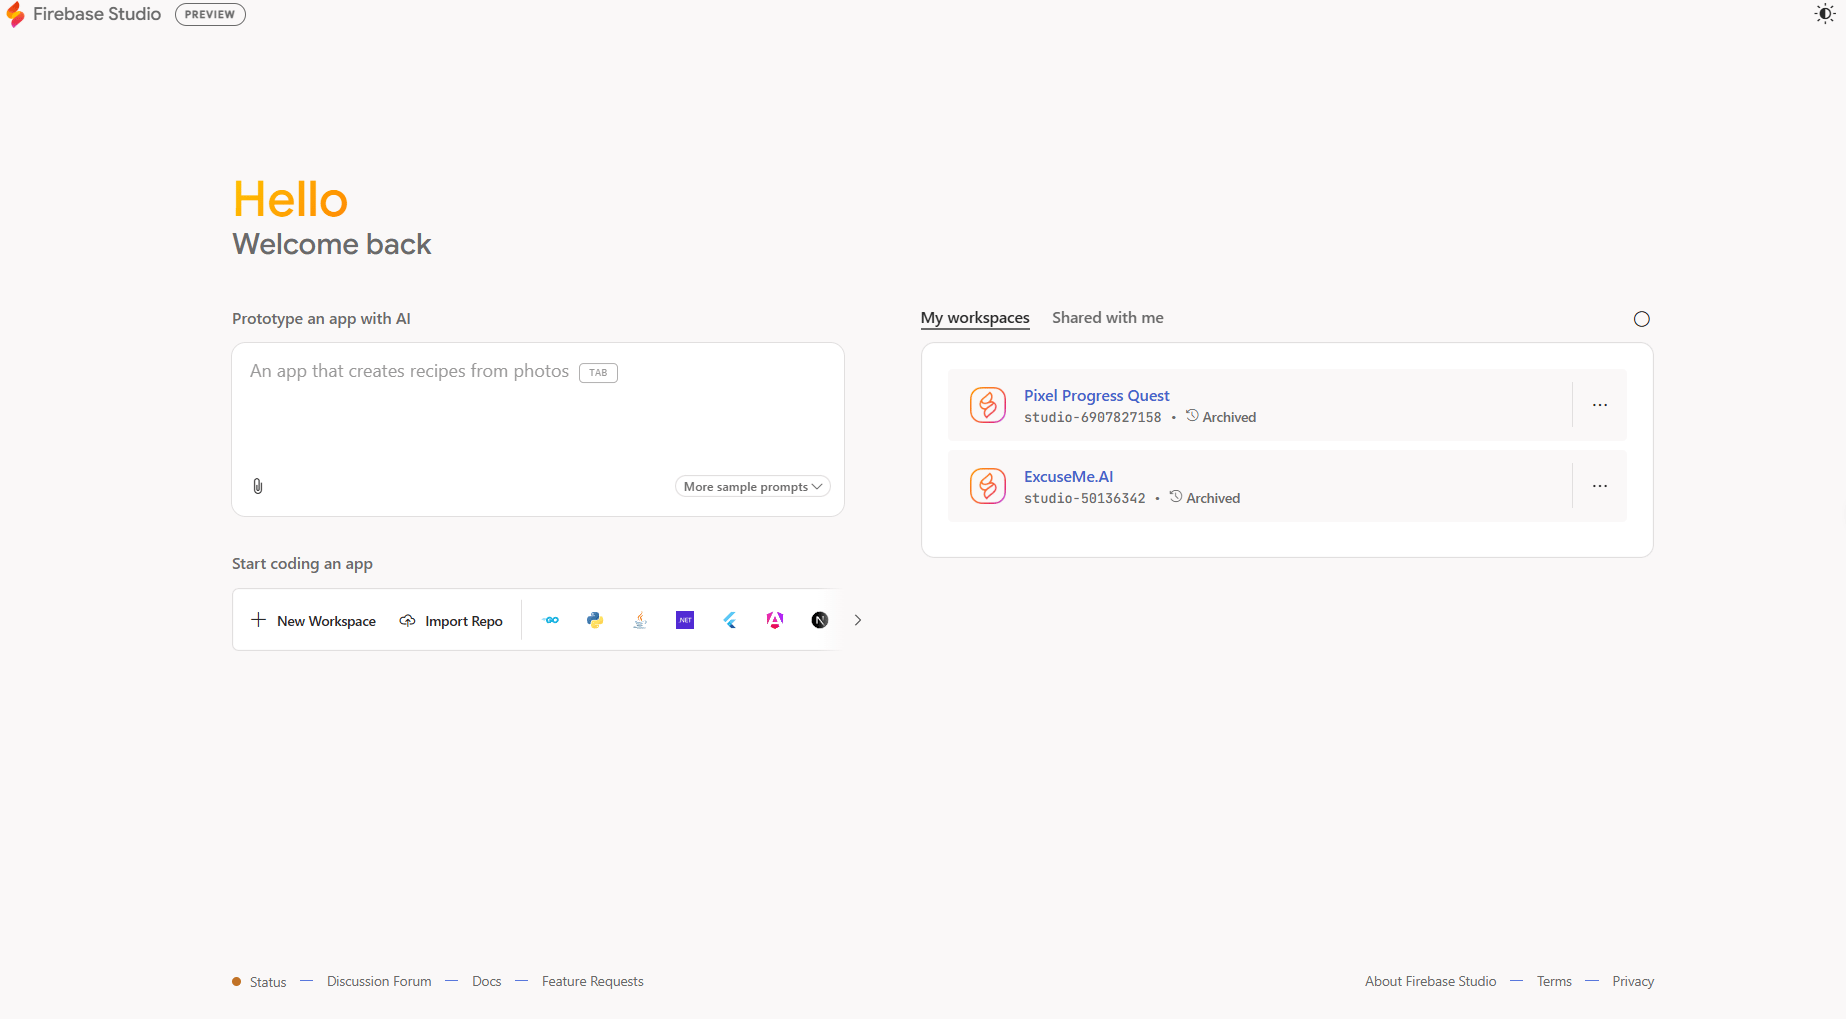Select the .NET template icon
This screenshot has height=1019, width=1846.
point(685,620)
